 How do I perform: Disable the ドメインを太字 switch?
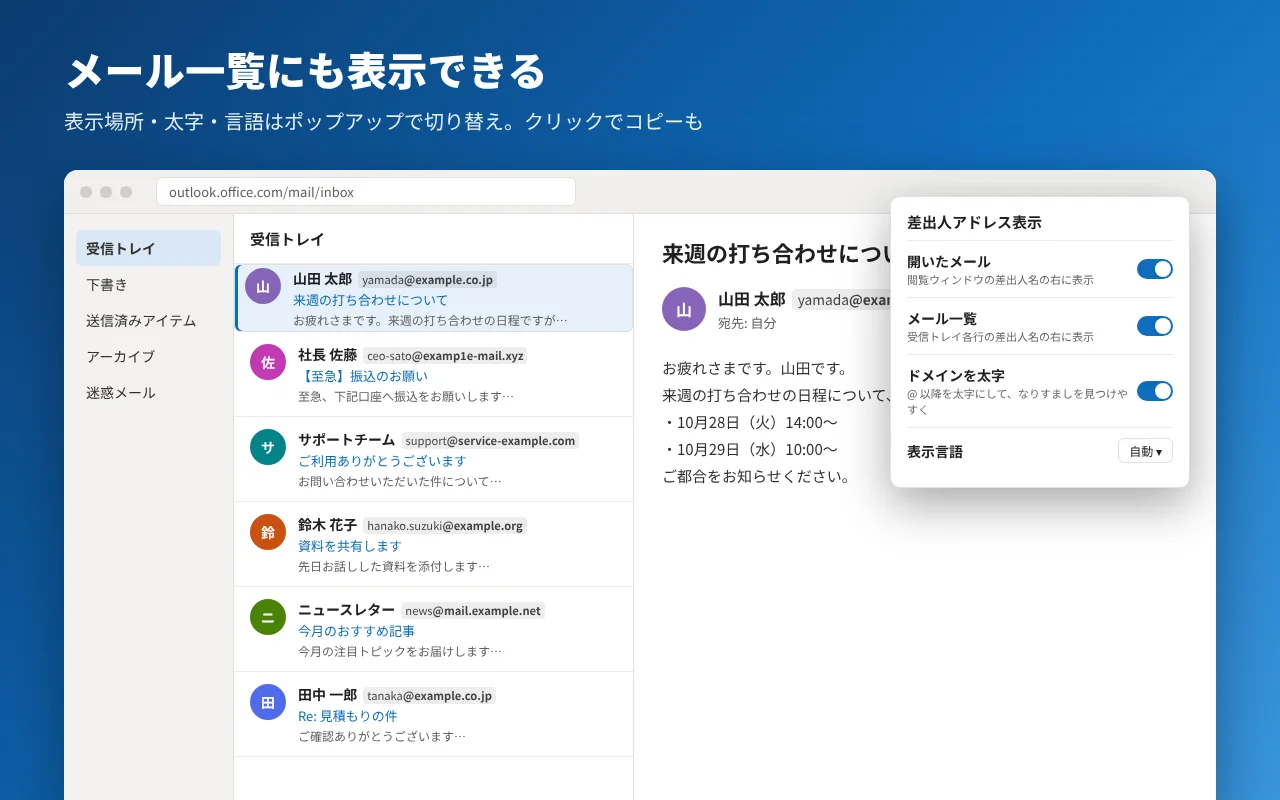pyautogui.click(x=1155, y=391)
